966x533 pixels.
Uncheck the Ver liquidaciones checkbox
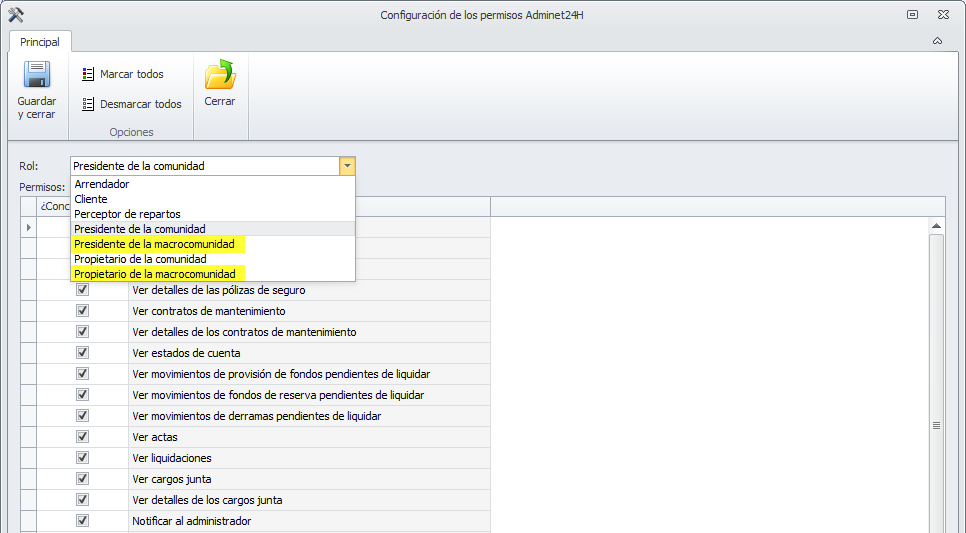(82, 457)
